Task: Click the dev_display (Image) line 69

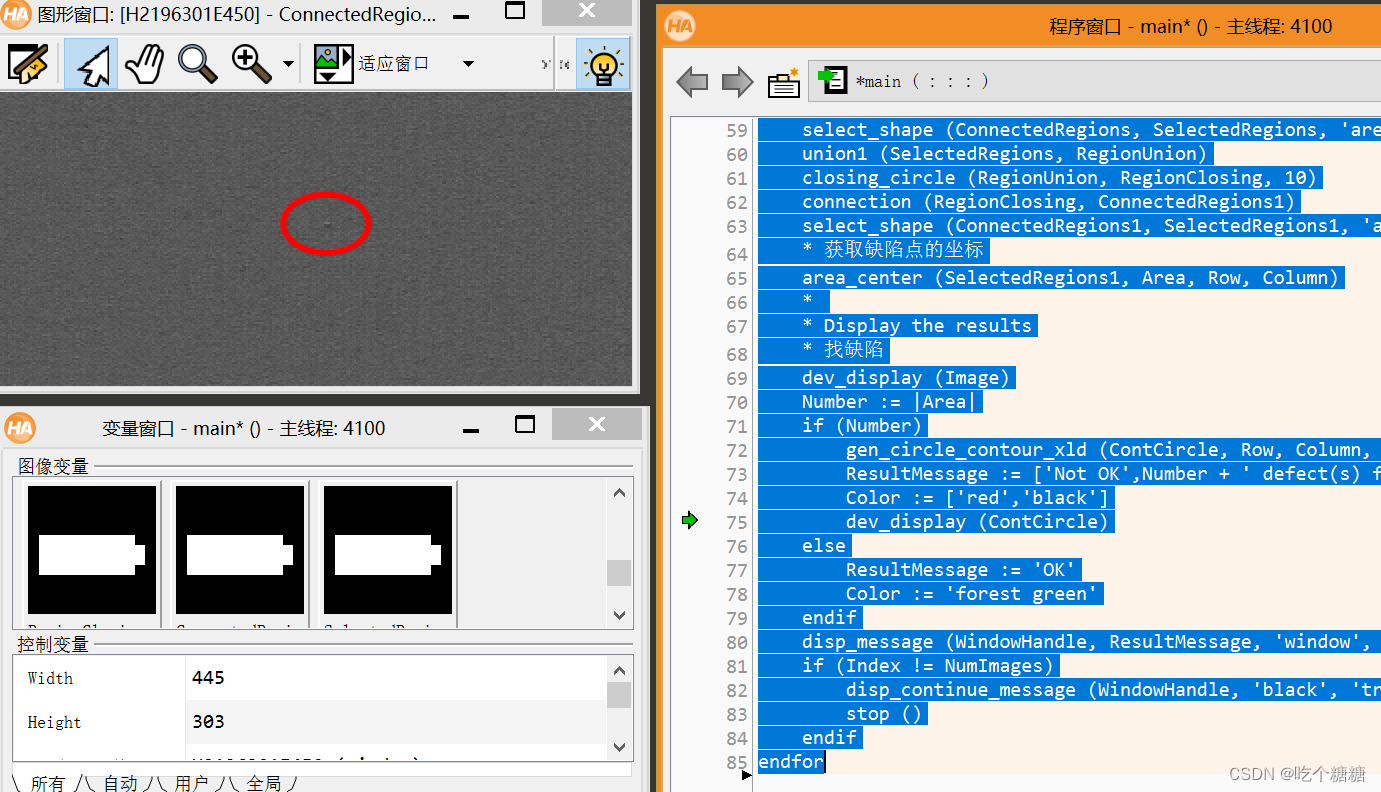Action: (x=907, y=378)
